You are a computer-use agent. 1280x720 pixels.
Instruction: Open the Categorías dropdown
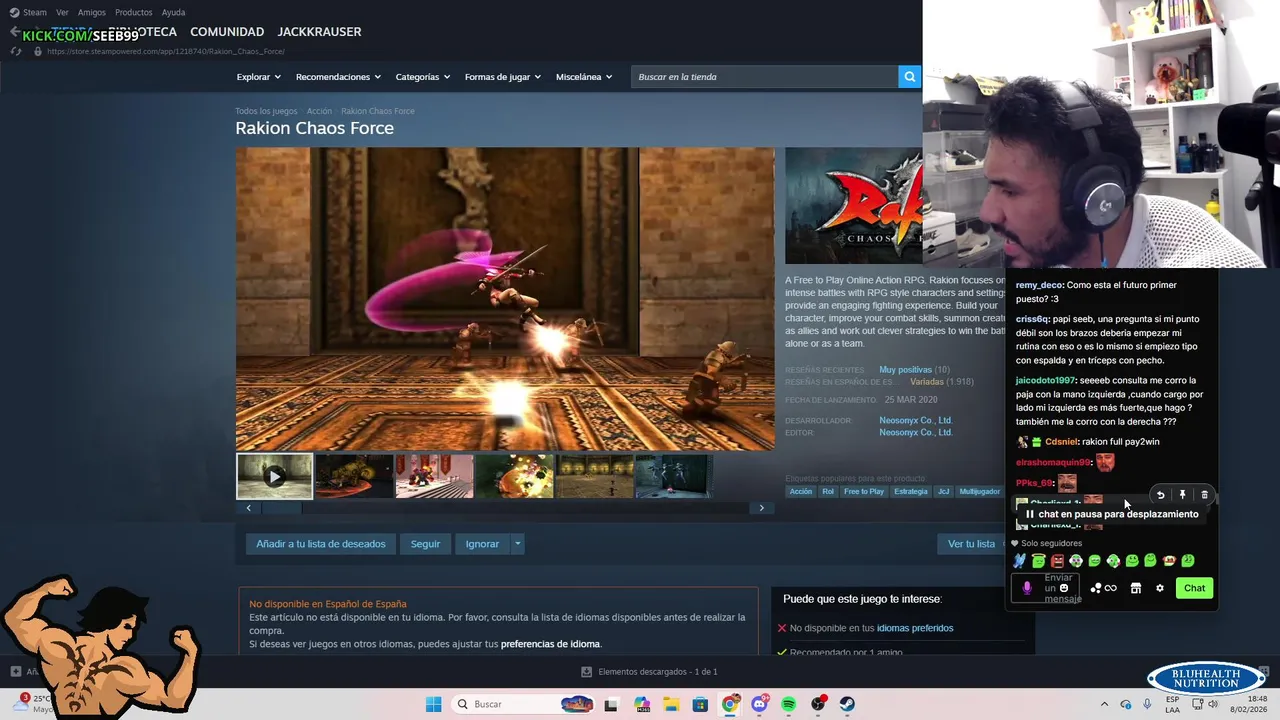(x=422, y=77)
